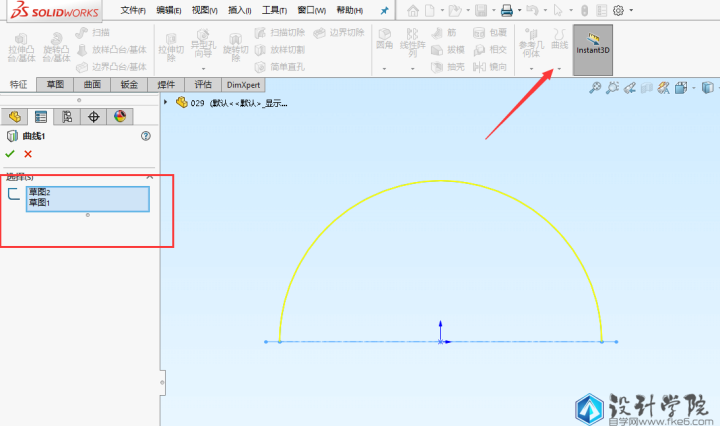Open the DimXpertManager crosshair tab

[94, 117]
